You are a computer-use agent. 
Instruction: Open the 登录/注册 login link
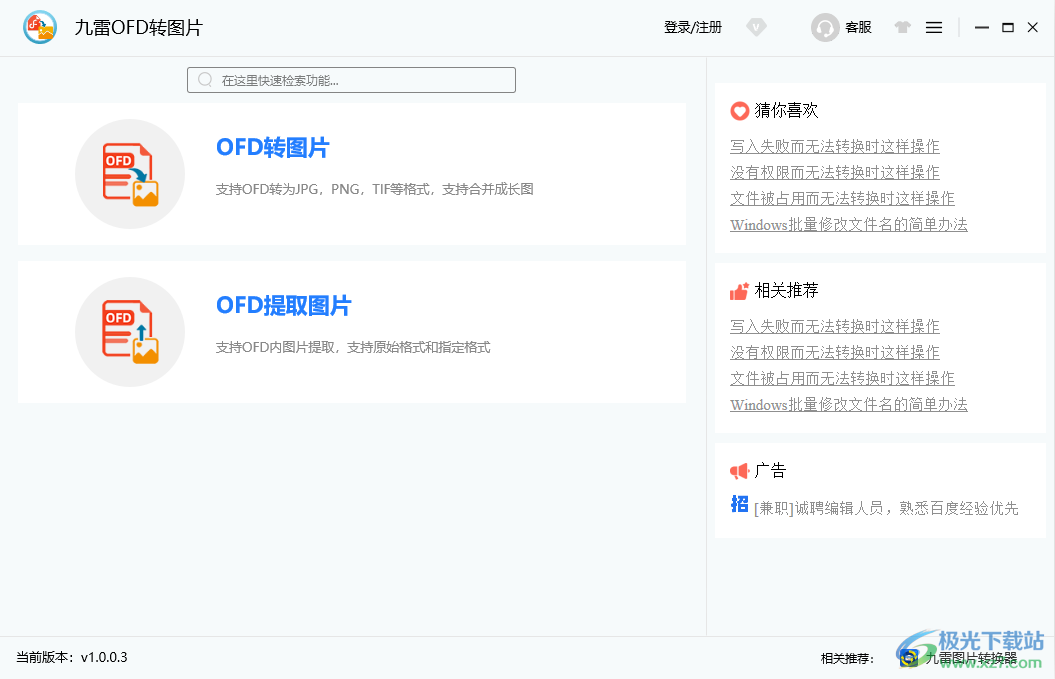tap(692, 28)
